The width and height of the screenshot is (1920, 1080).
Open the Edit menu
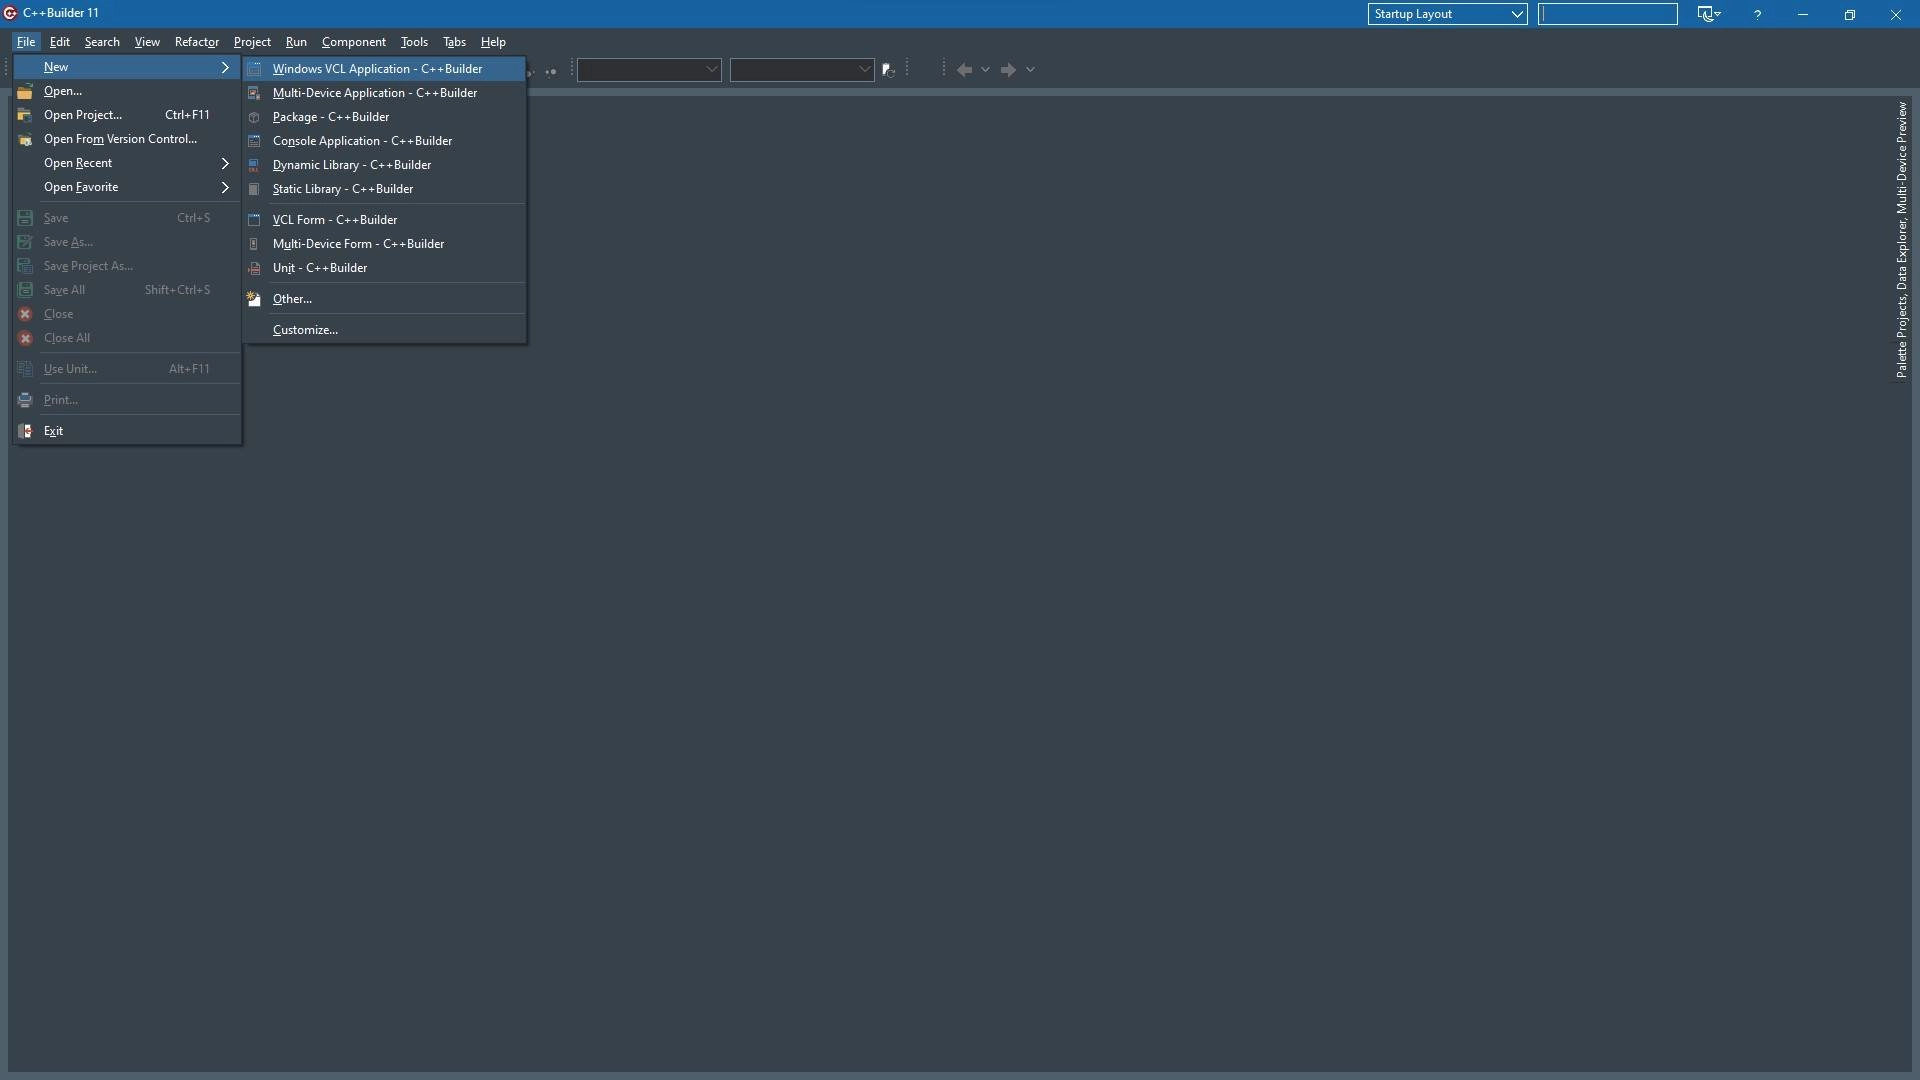(60, 42)
